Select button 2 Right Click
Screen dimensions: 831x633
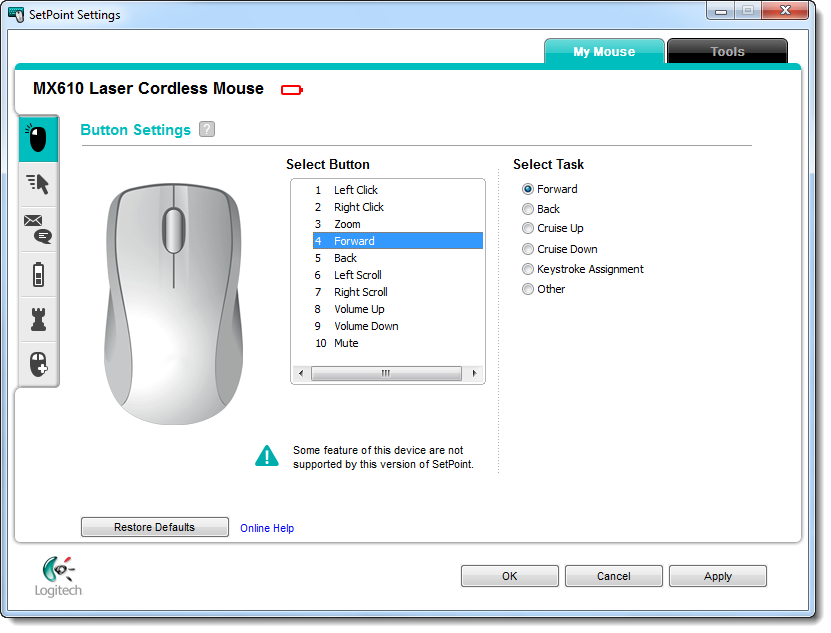pos(398,207)
